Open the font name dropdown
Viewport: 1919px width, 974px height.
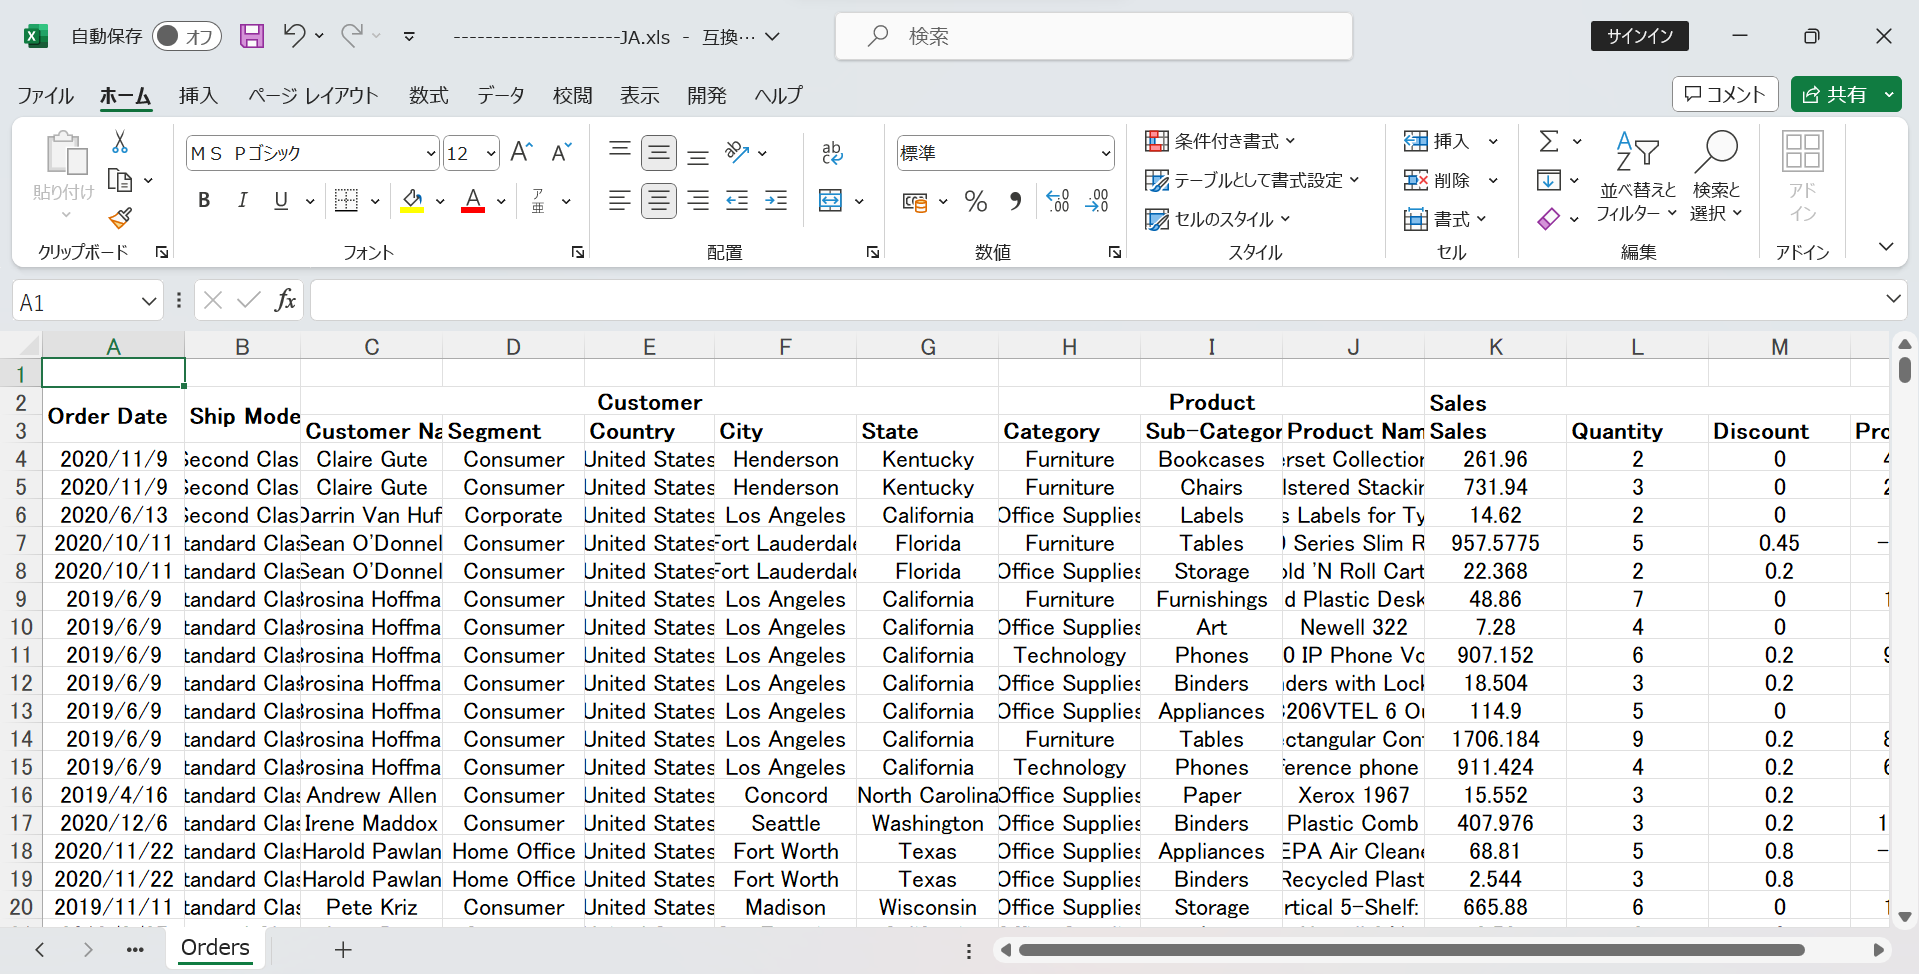[431, 153]
